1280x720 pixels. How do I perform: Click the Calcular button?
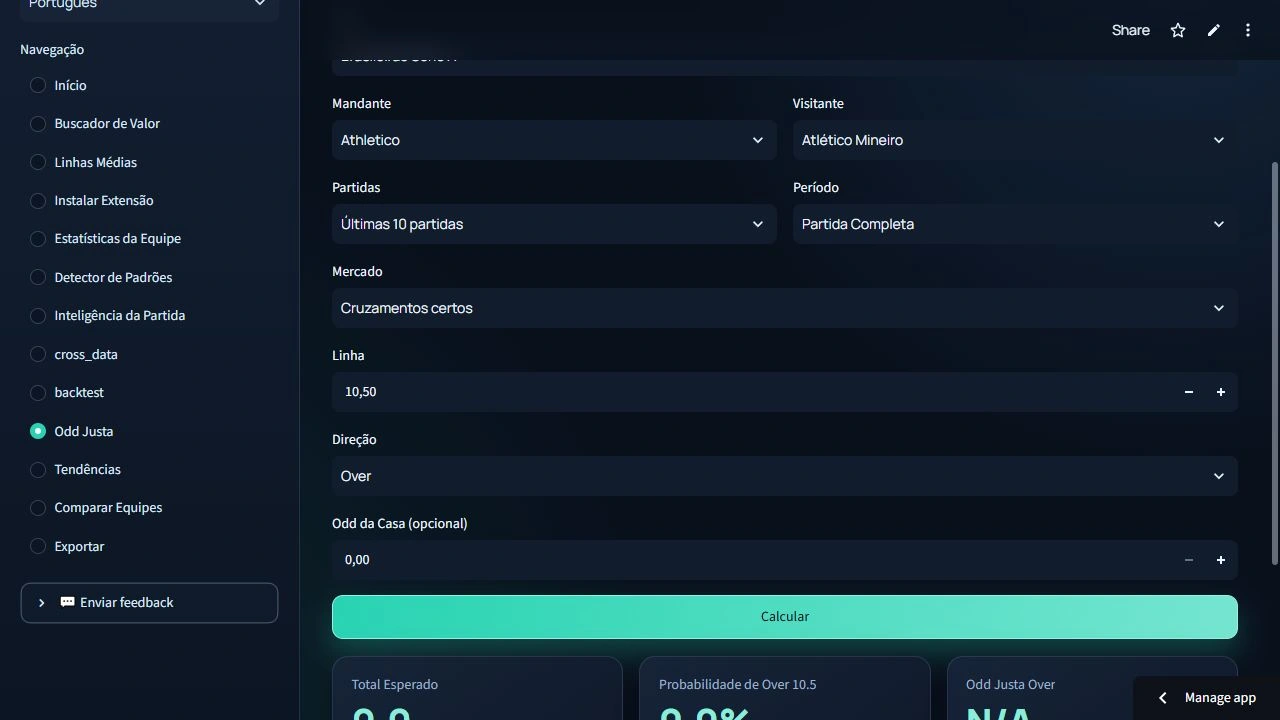[x=785, y=617]
